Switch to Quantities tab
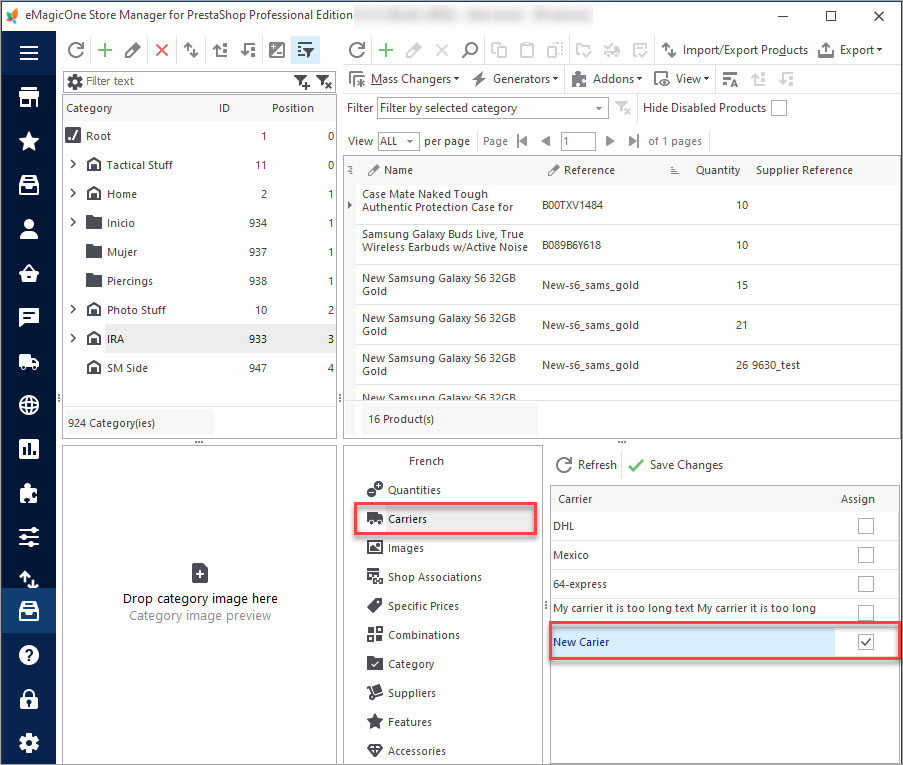The width and height of the screenshot is (903, 765). coord(414,490)
